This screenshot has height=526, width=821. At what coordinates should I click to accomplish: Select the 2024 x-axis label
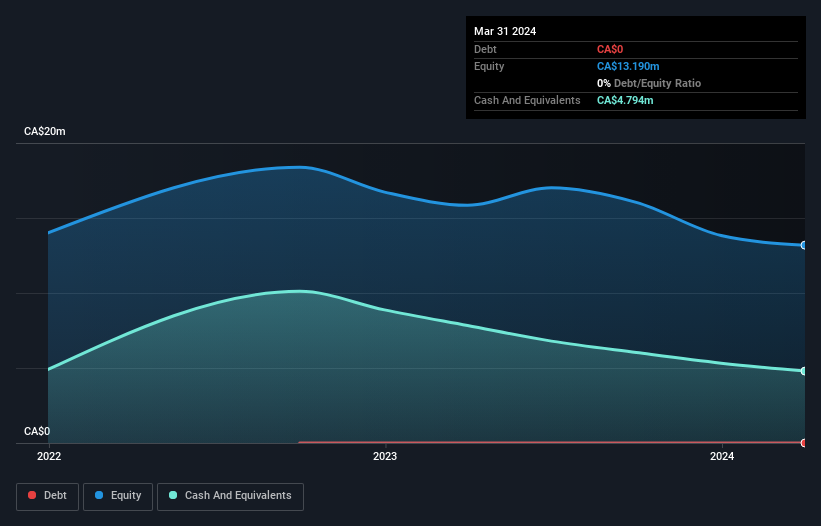722,456
